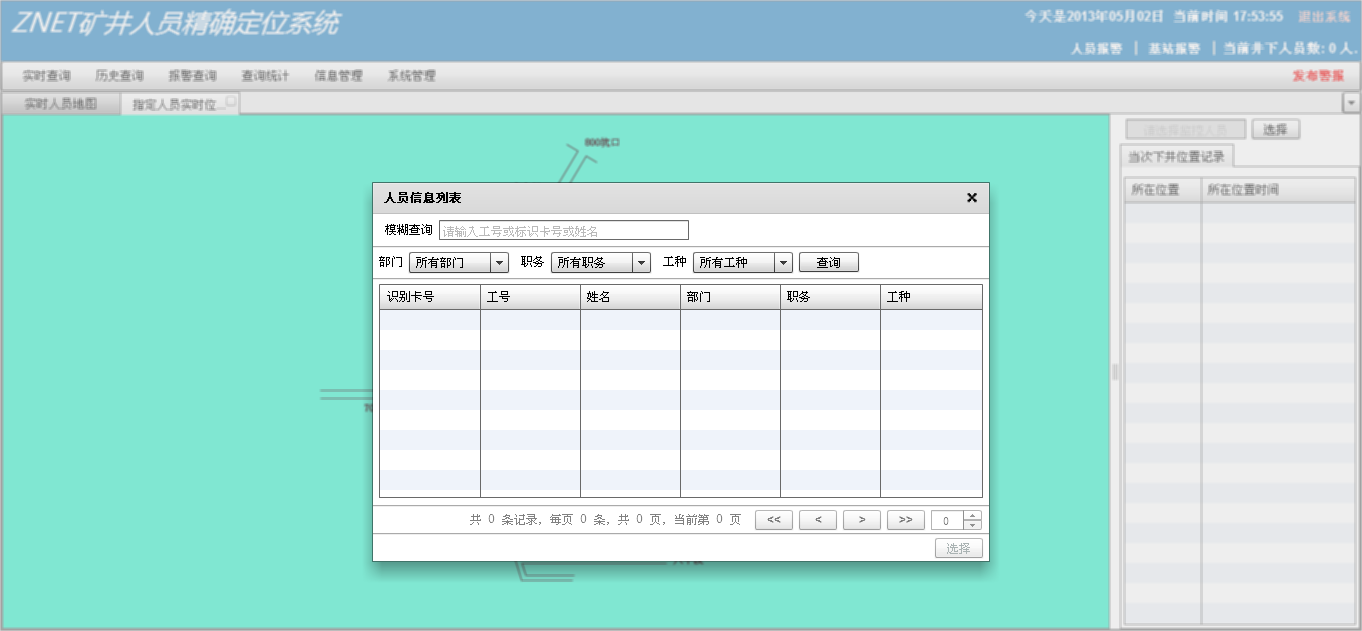Expand the 部门 dropdown showing 所有部门
The height and width of the screenshot is (631, 1362).
tap(500, 262)
